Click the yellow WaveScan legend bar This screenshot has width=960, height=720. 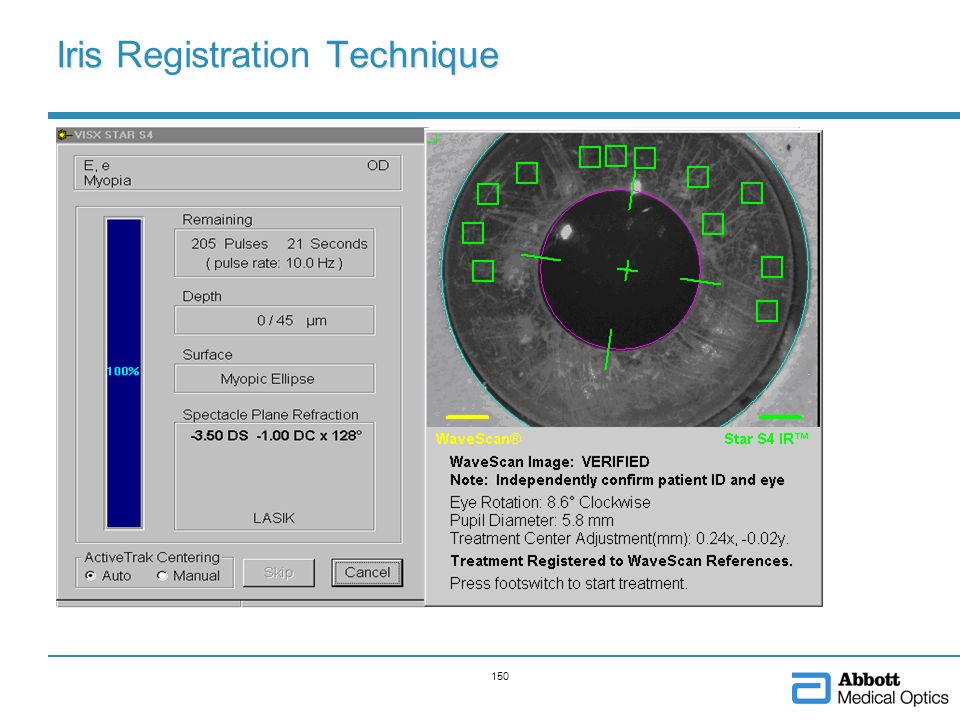coord(467,418)
